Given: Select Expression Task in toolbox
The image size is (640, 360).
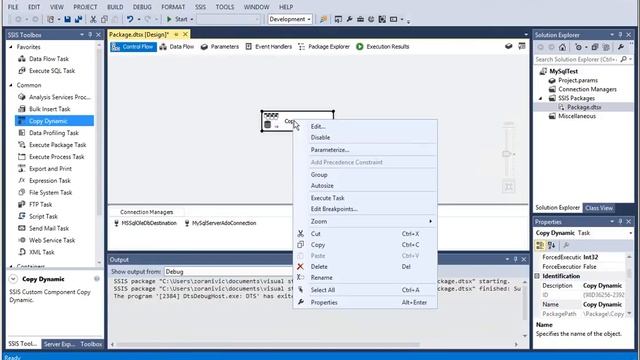Looking at the screenshot, I should (x=50, y=180).
